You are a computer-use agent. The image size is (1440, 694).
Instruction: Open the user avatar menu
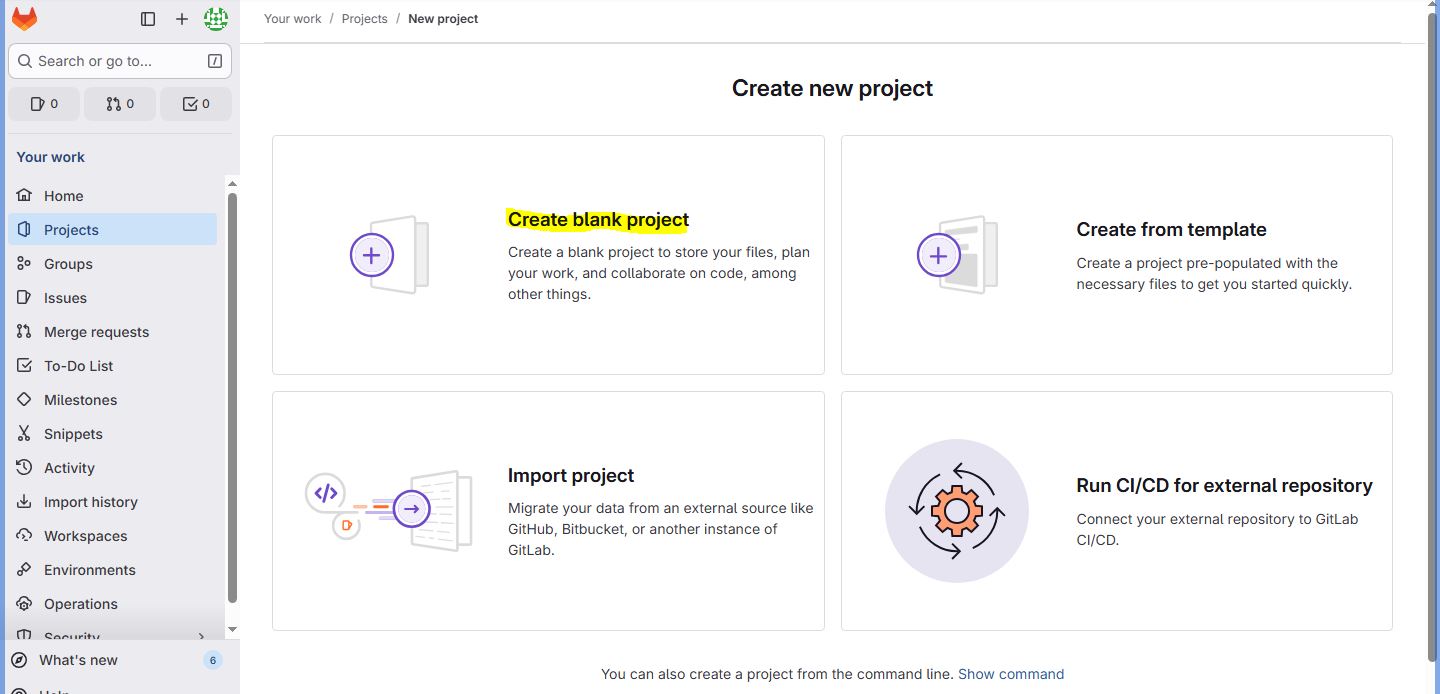[x=215, y=19]
